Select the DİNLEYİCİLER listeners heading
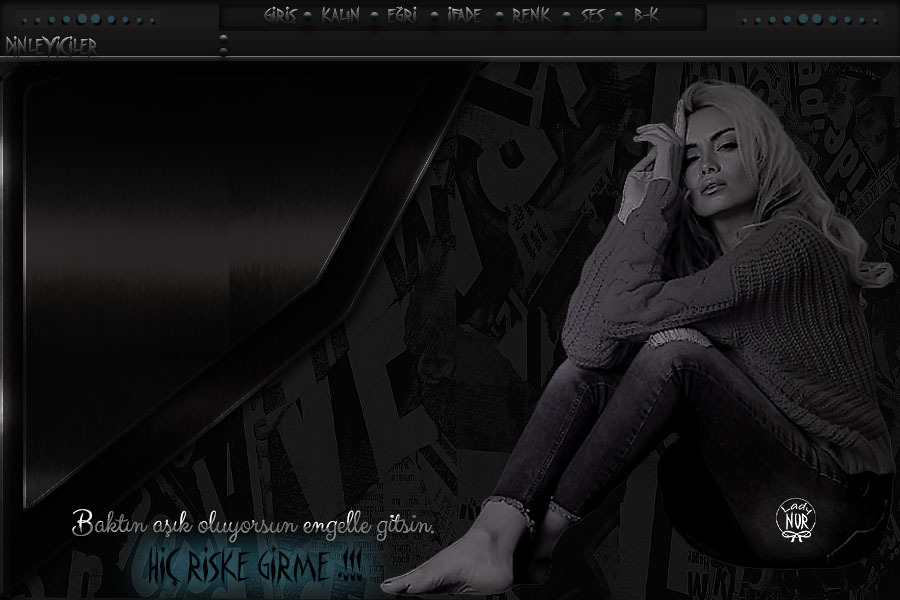 tap(50, 46)
